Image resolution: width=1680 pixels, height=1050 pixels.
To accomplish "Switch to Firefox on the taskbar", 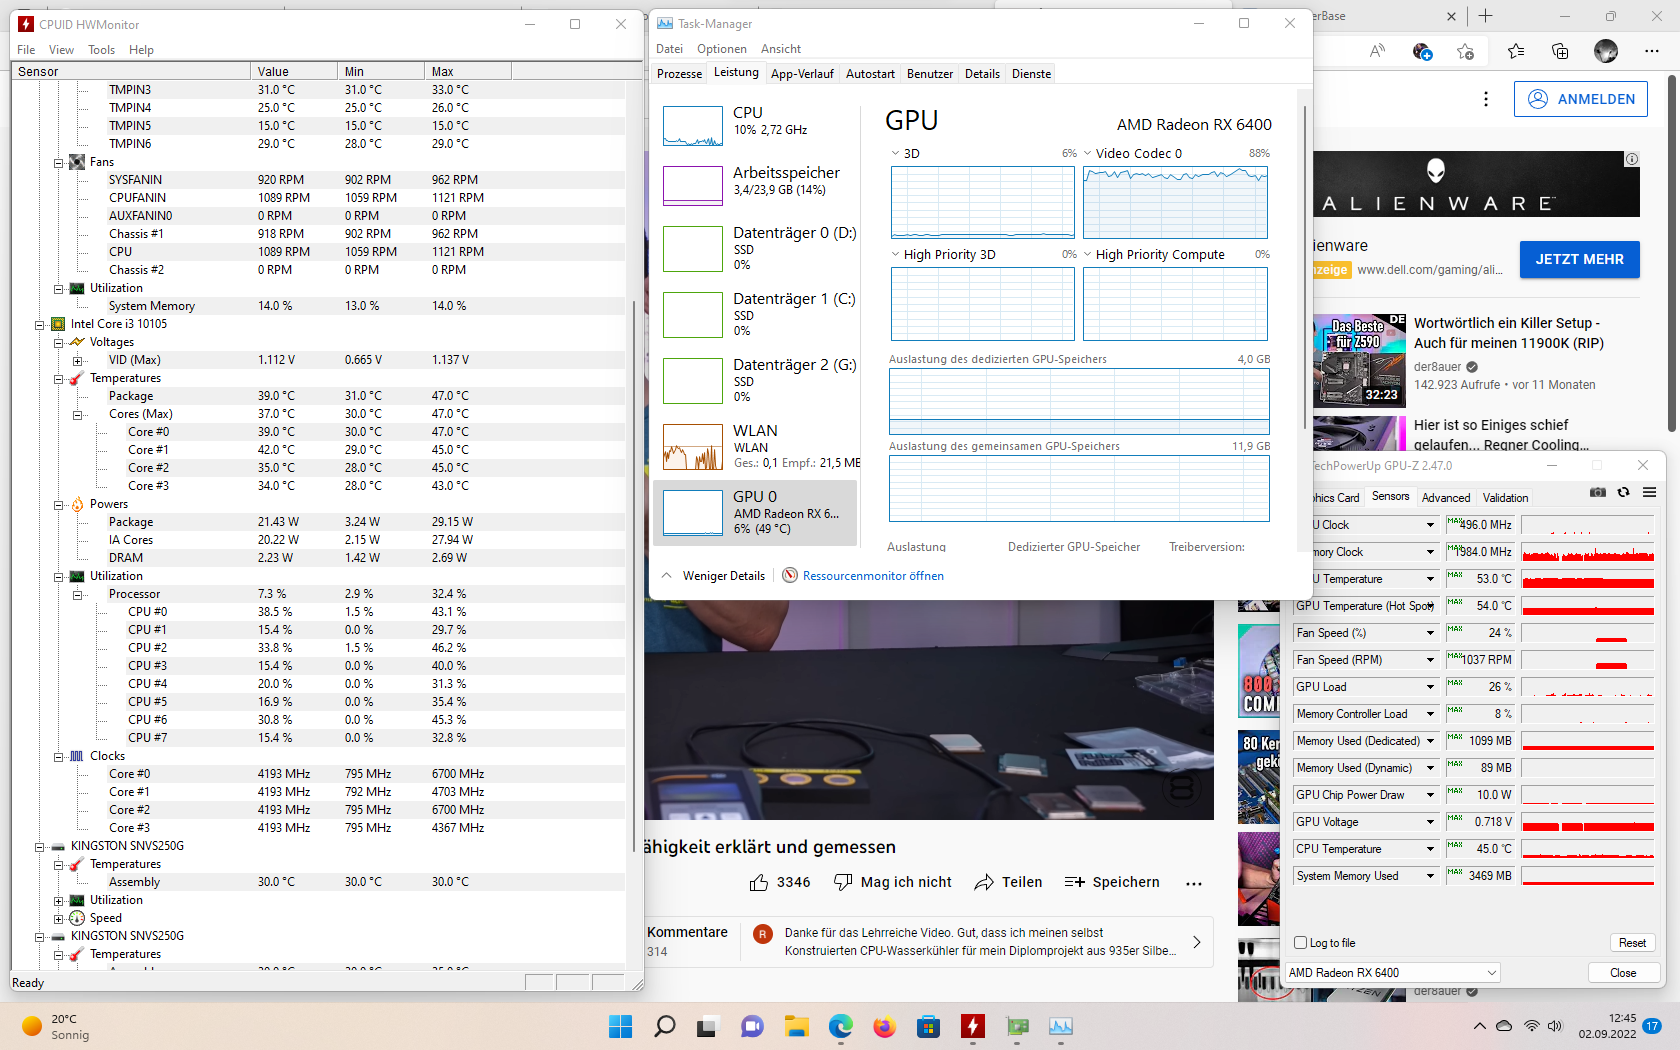I will pos(884,1026).
